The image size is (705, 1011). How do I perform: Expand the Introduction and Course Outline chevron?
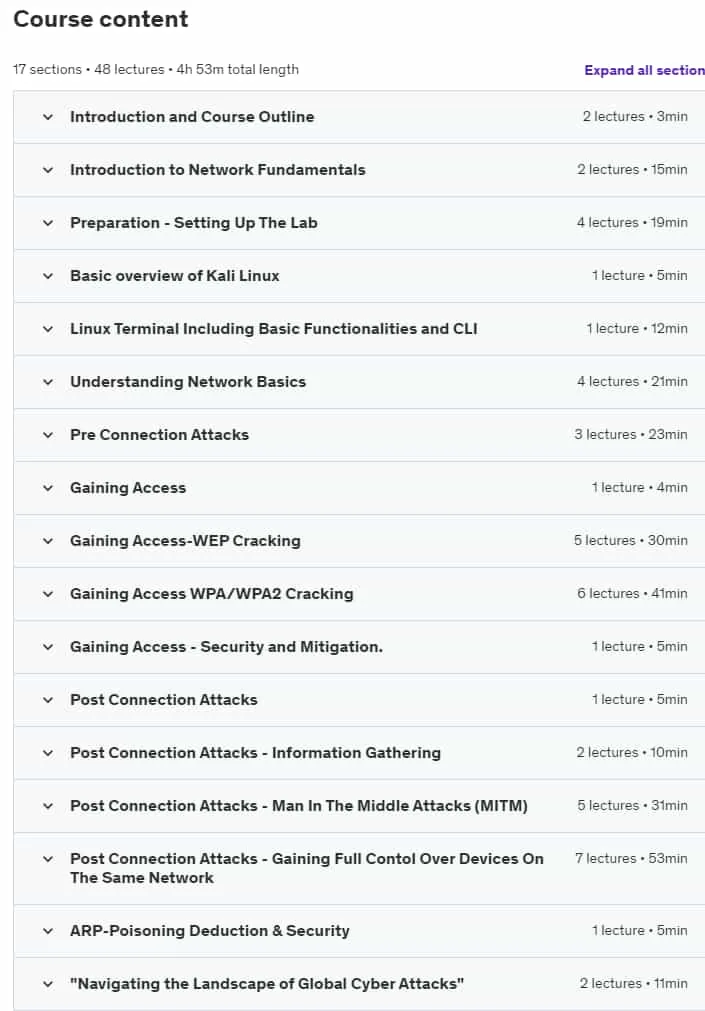click(48, 117)
